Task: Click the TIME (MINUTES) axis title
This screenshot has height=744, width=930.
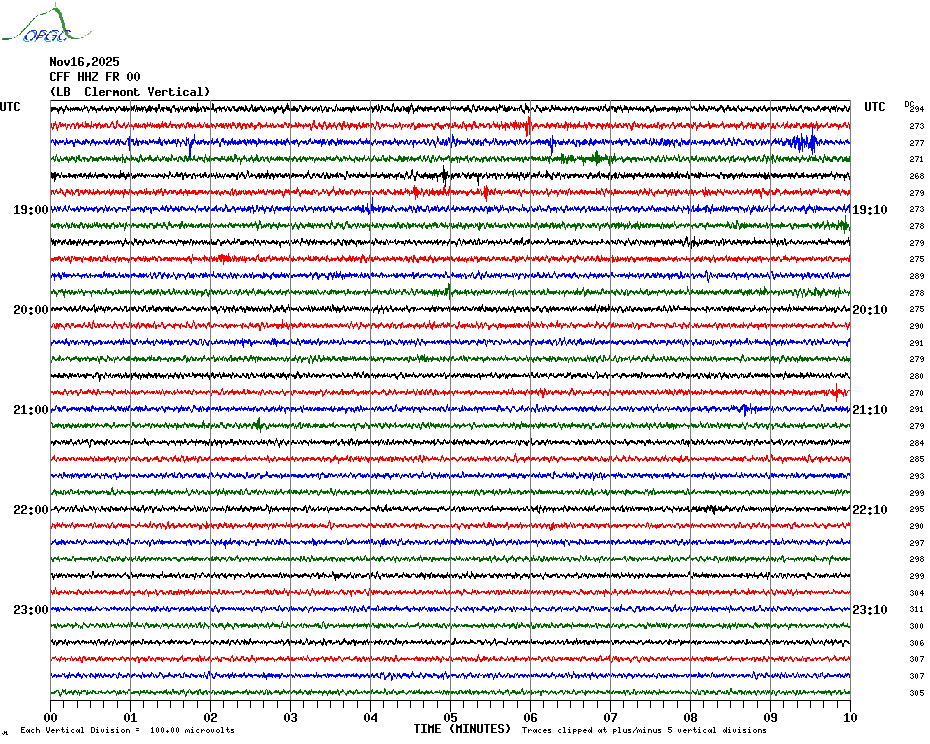Action: click(x=462, y=729)
